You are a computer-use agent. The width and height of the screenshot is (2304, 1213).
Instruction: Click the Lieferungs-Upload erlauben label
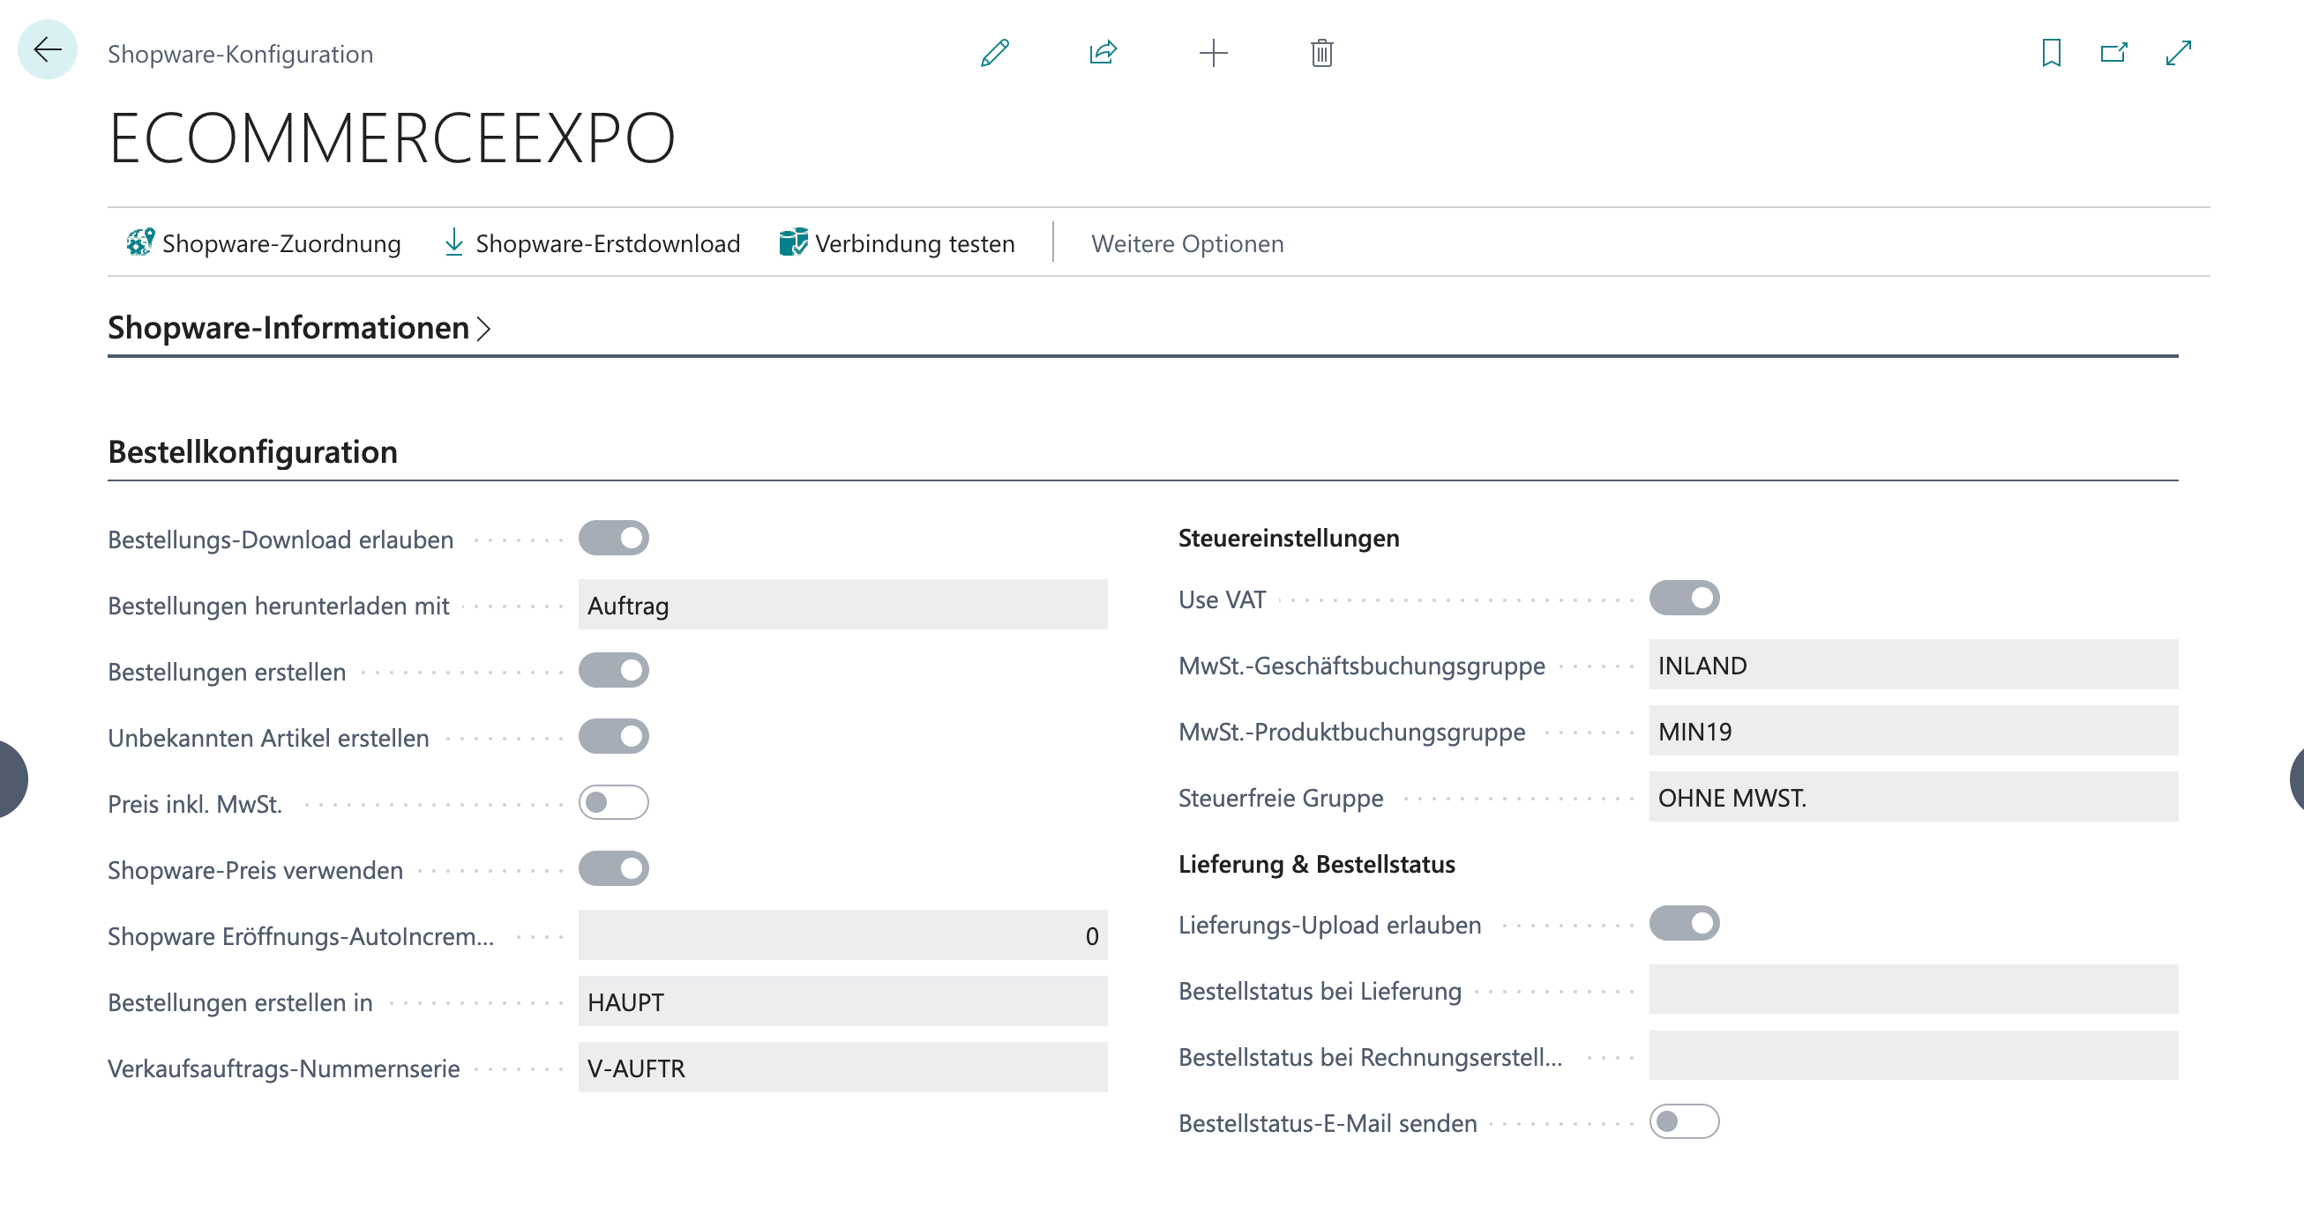click(x=1330, y=925)
